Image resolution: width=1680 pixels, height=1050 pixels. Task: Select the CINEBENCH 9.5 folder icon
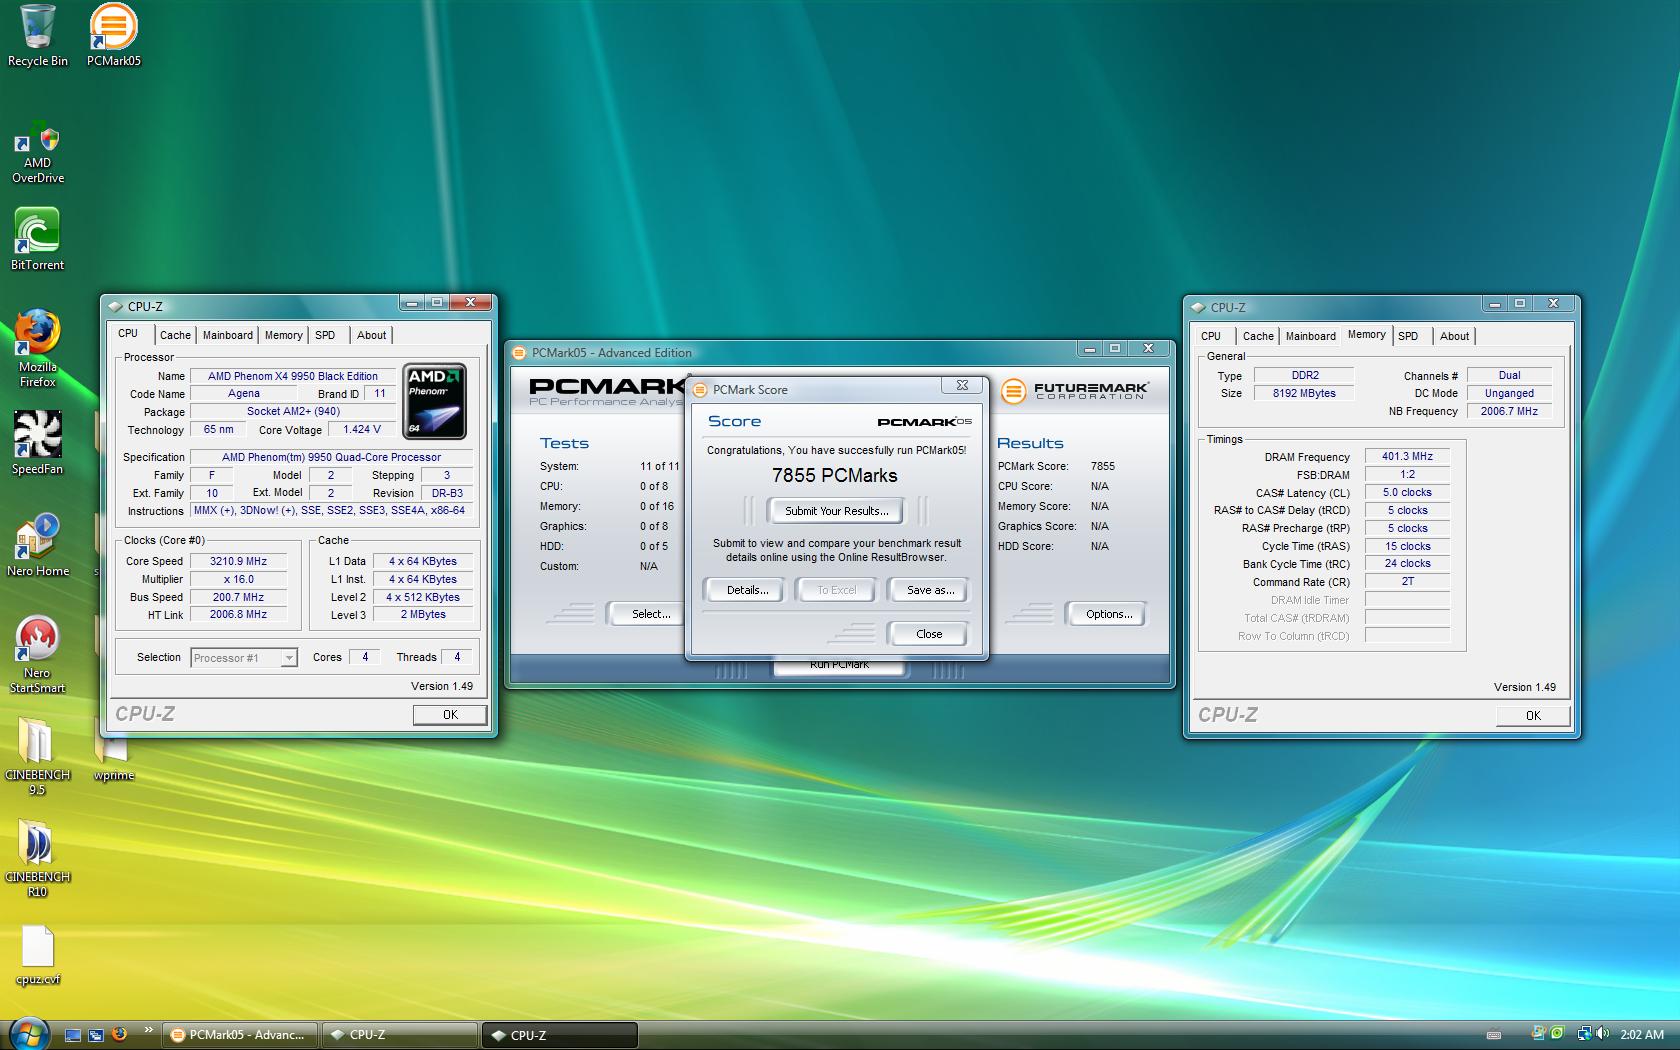(37, 758)
